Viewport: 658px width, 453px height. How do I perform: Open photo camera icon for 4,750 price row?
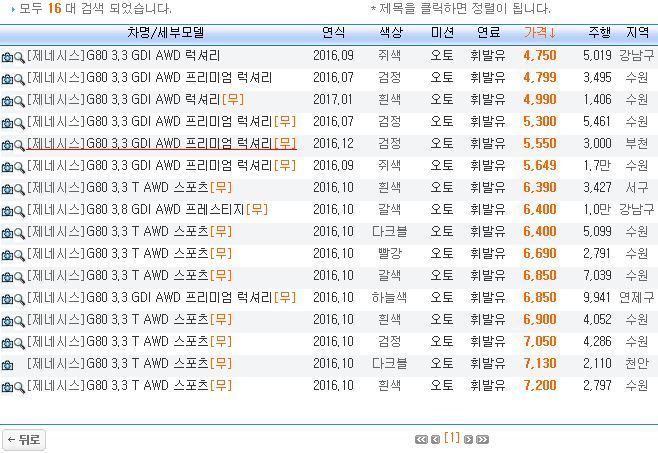click(x=7, y=57)
